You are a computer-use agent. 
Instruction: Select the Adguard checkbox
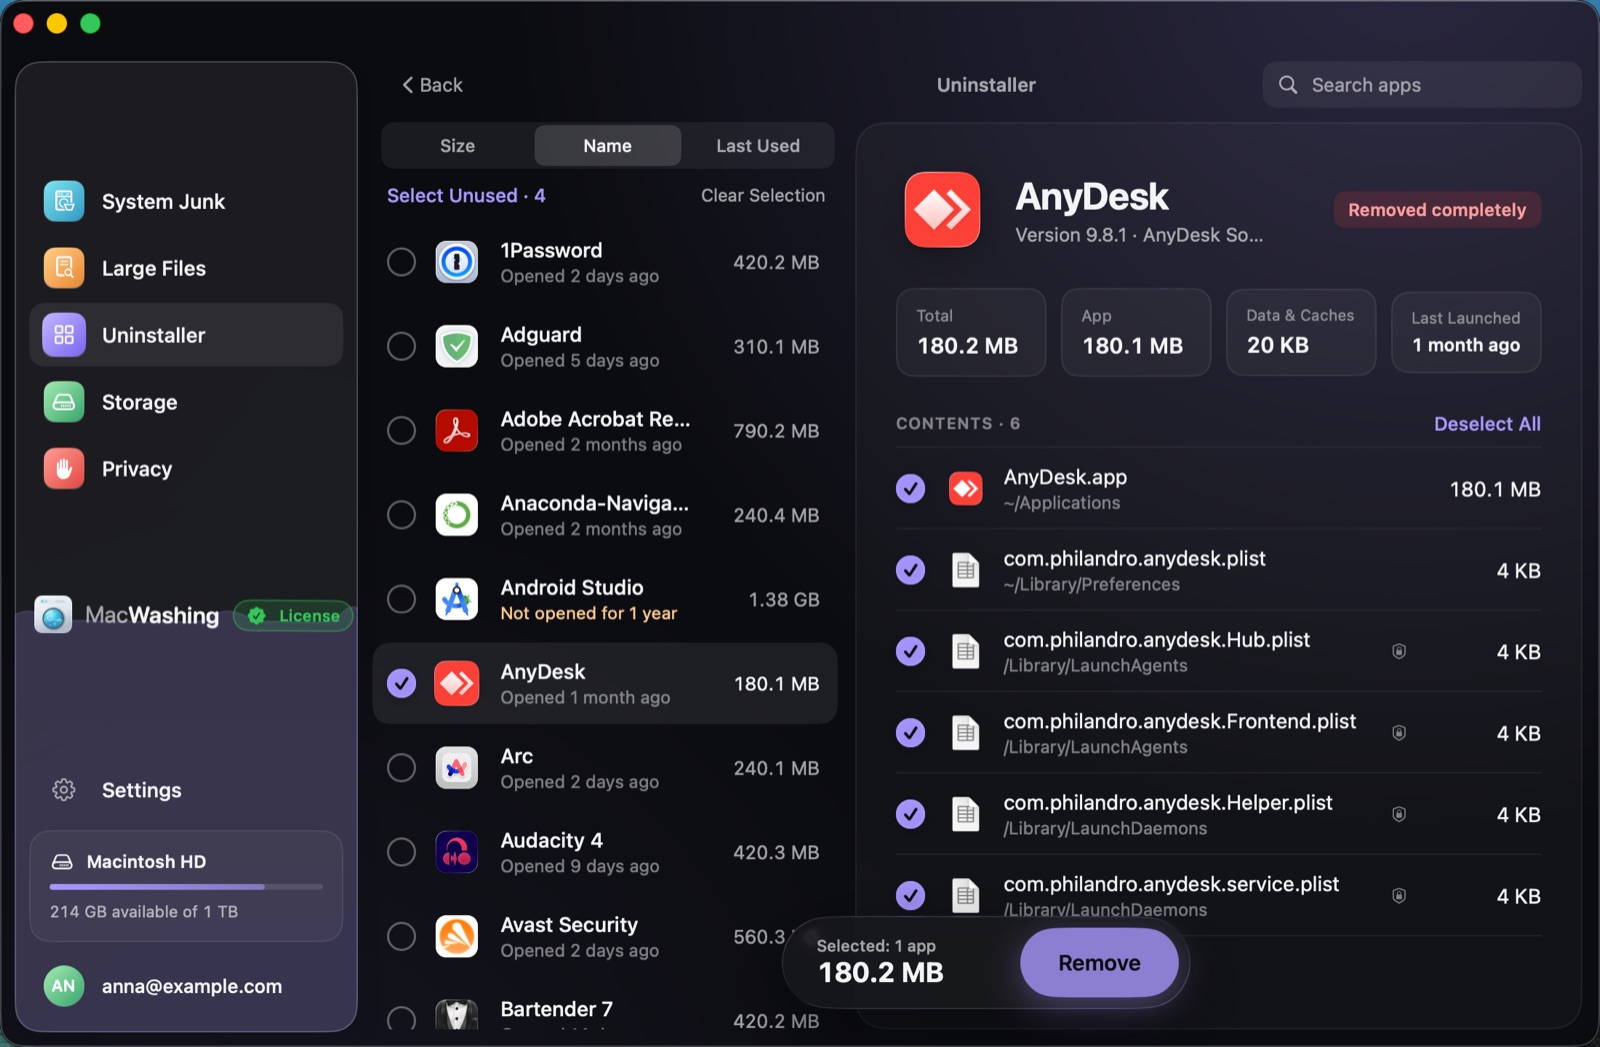pyautogui.click(x=401, y=346)
